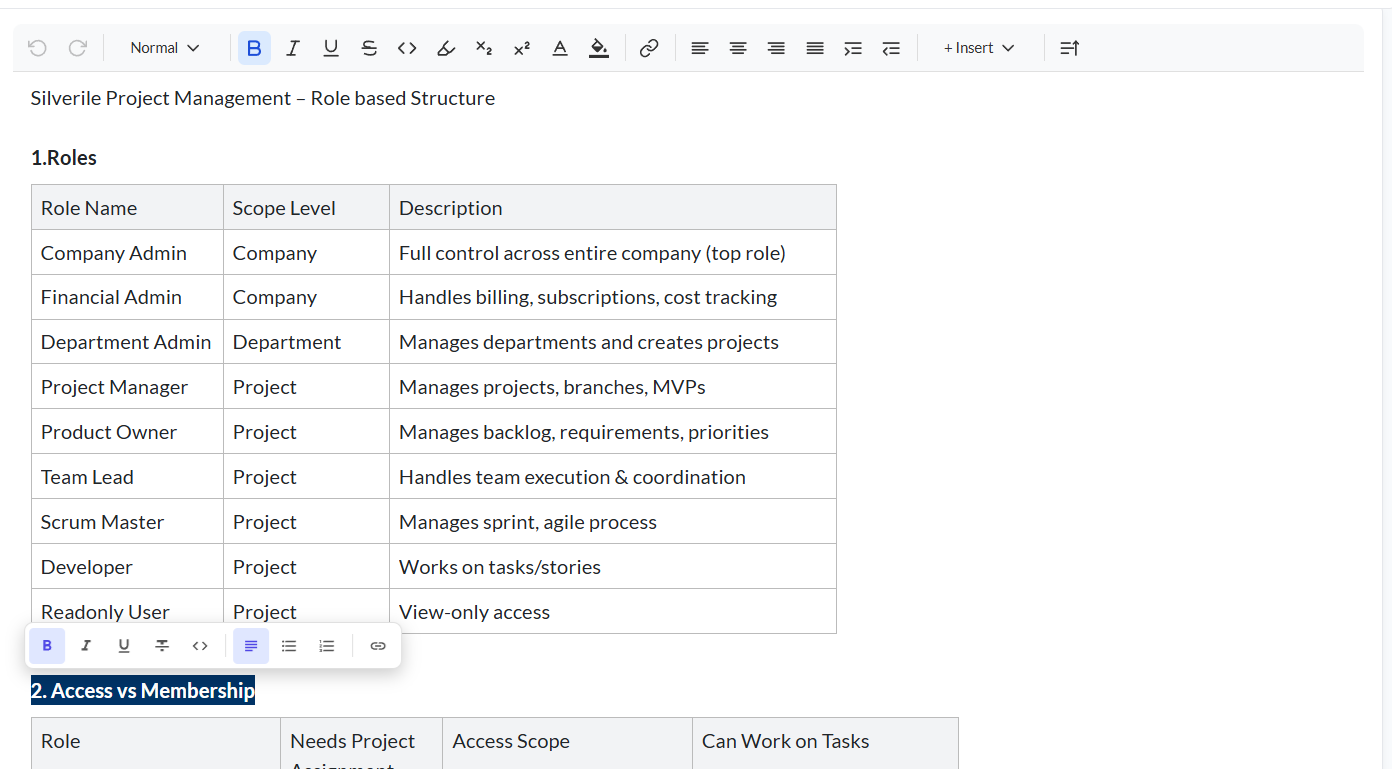Click the Financial Admin cell

point(127,297)
